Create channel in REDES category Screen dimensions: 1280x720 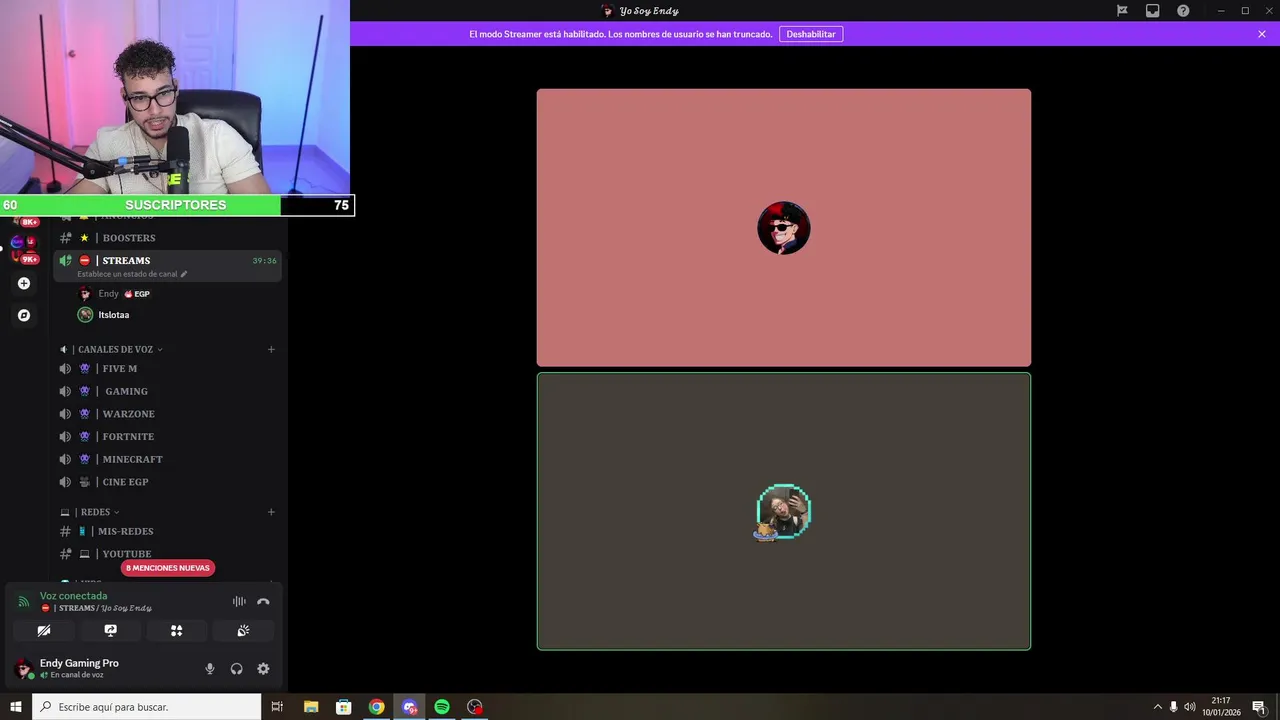coord(271,512)
